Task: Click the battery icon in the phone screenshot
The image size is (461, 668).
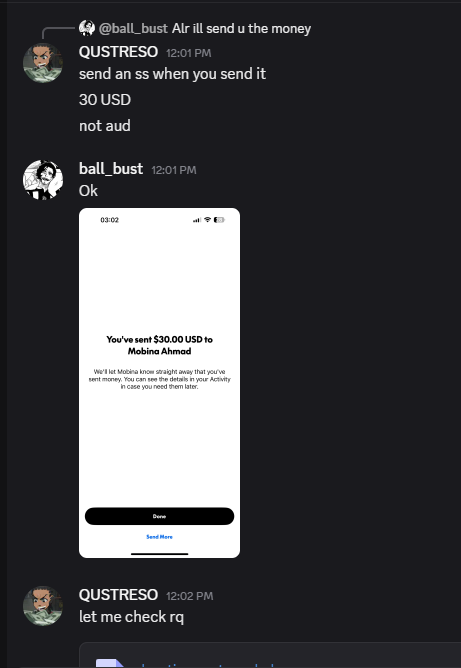Action: pos(219,220)
